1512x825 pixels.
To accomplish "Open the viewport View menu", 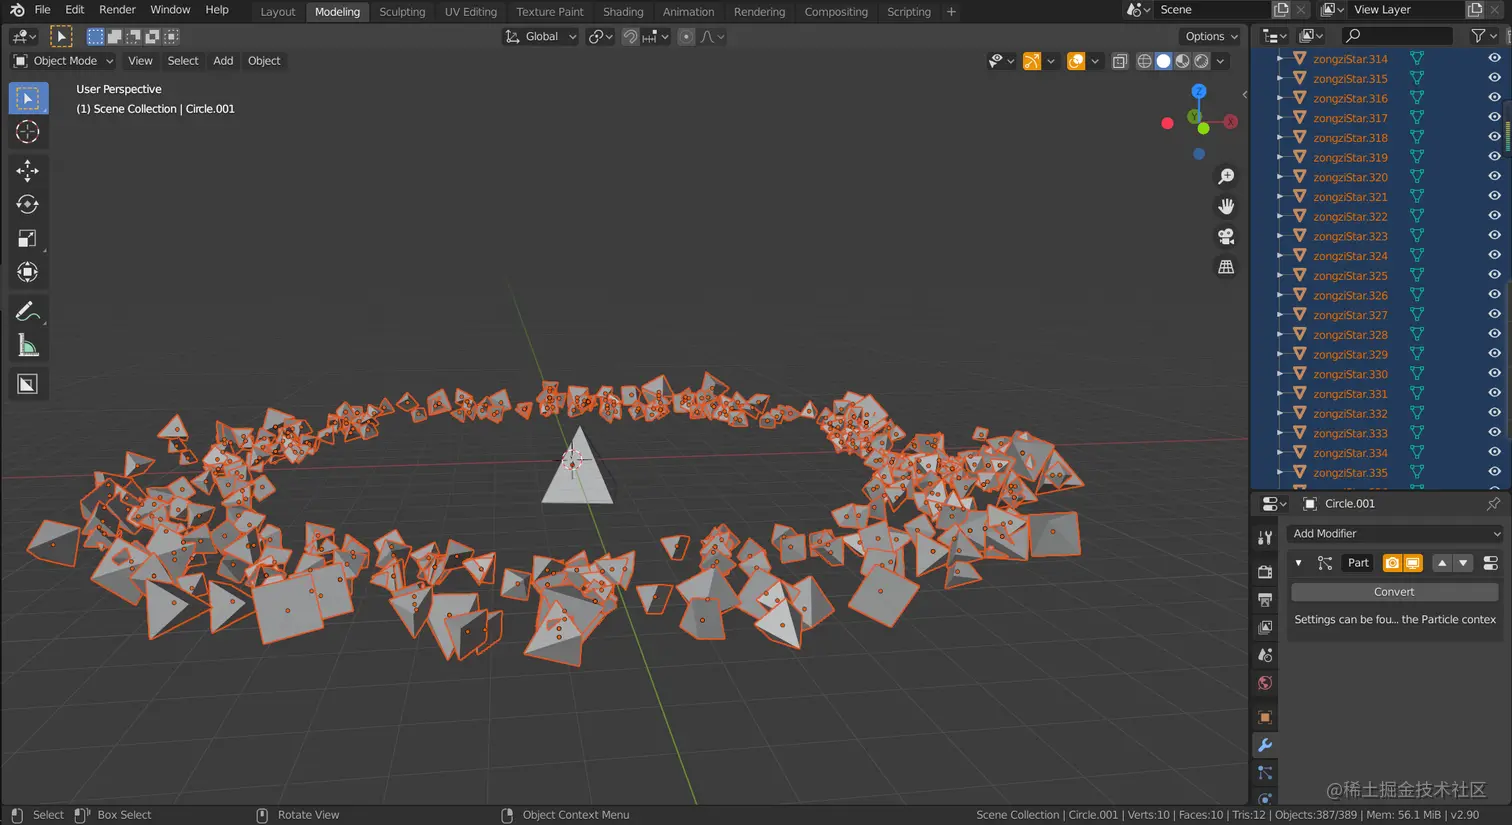I will pyautogui.click(x=140, y=61).
